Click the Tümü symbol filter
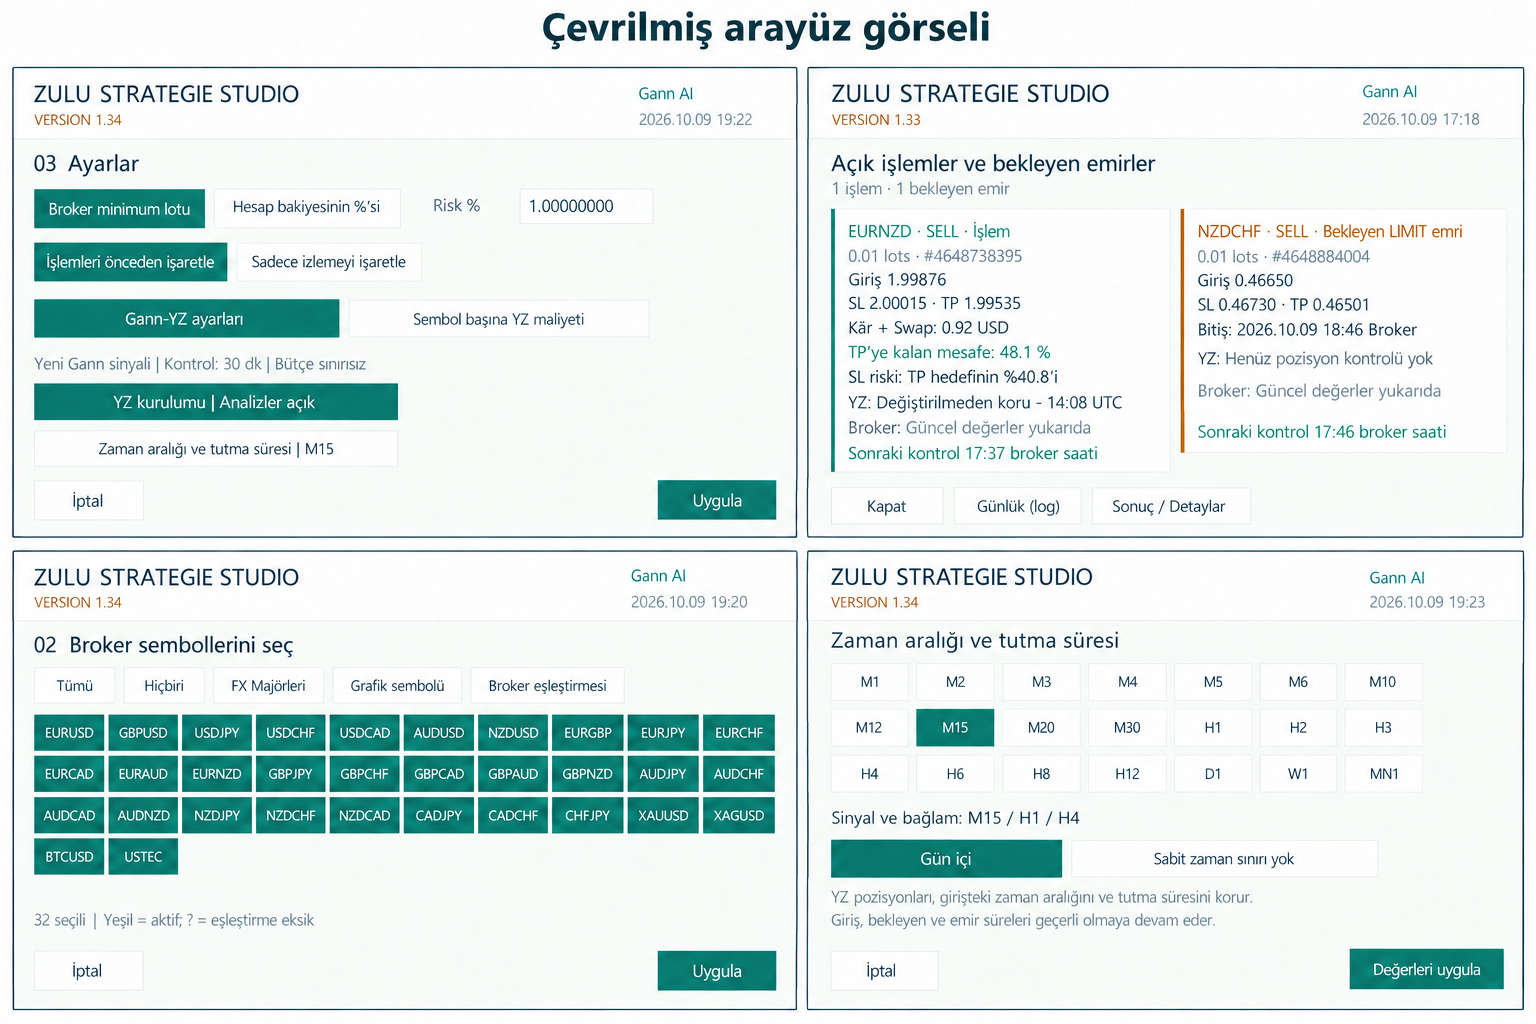This screenshot has width=1536, height=1024. (75, 686)
